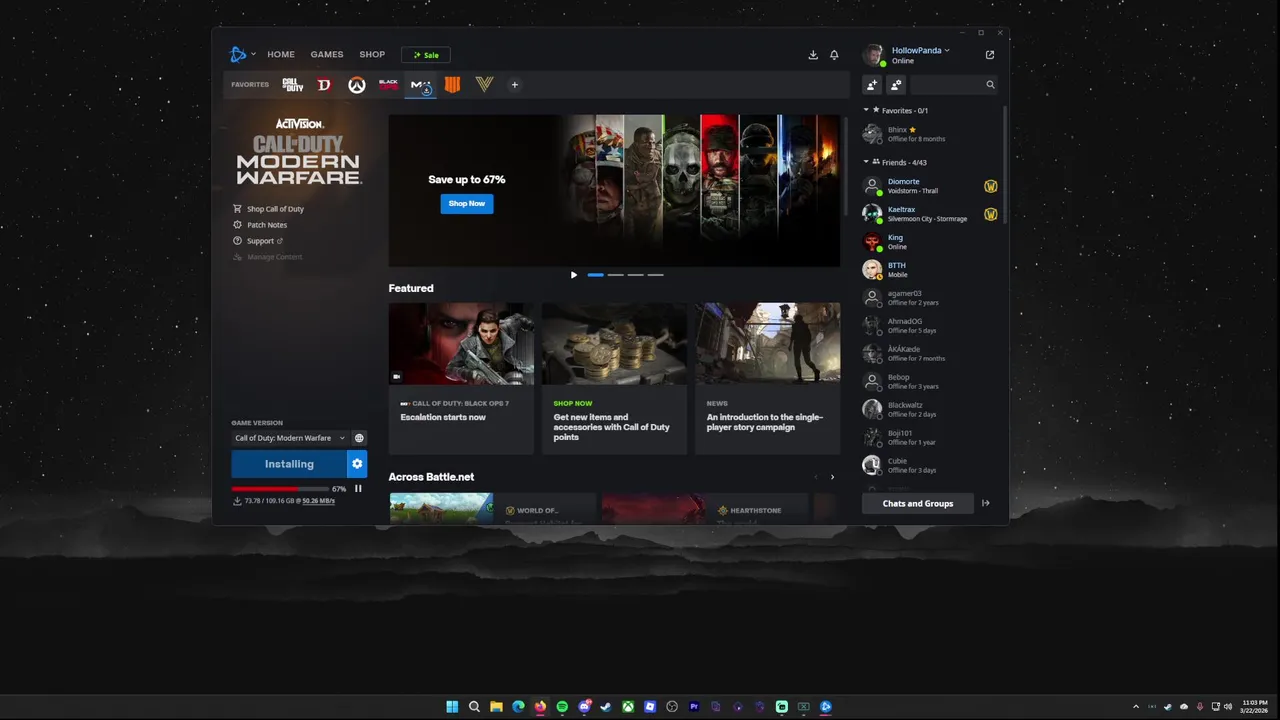Viewport: 1280px width, 720px height.
Task: Open the notifications bell
Action: (x=834, y=55)
